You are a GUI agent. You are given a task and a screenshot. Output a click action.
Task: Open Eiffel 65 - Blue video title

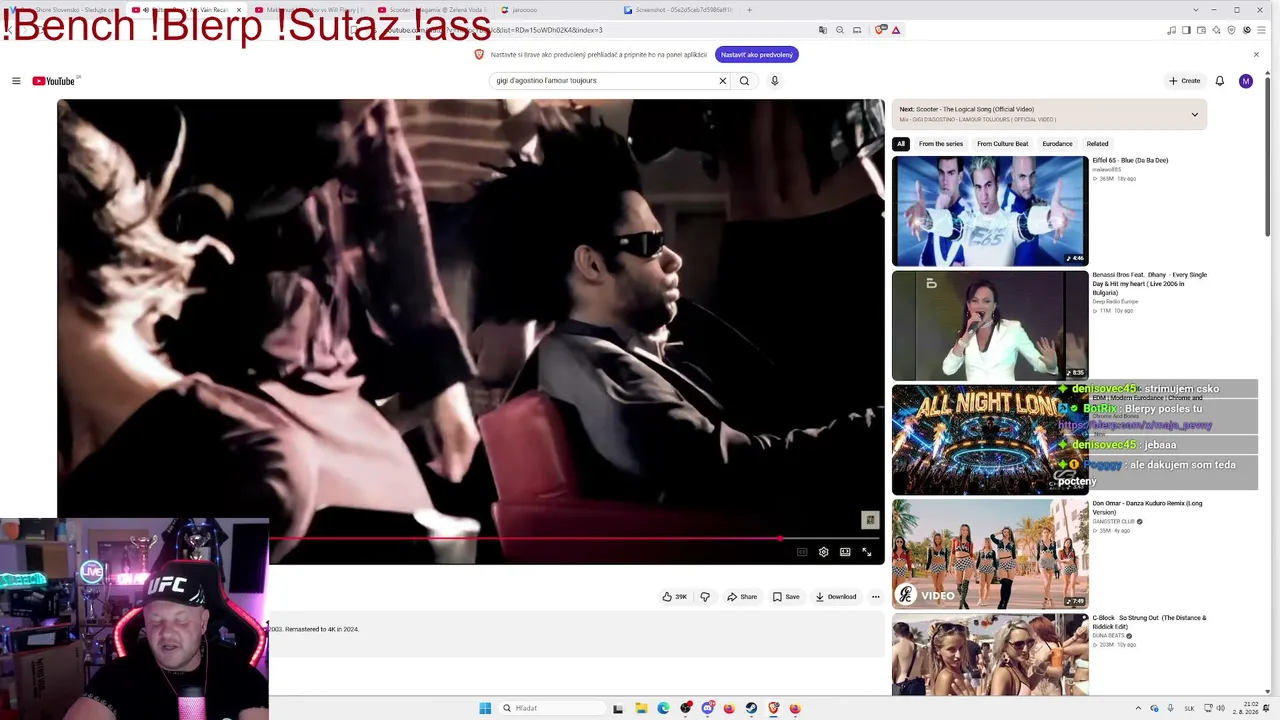tap(1130, 160)
